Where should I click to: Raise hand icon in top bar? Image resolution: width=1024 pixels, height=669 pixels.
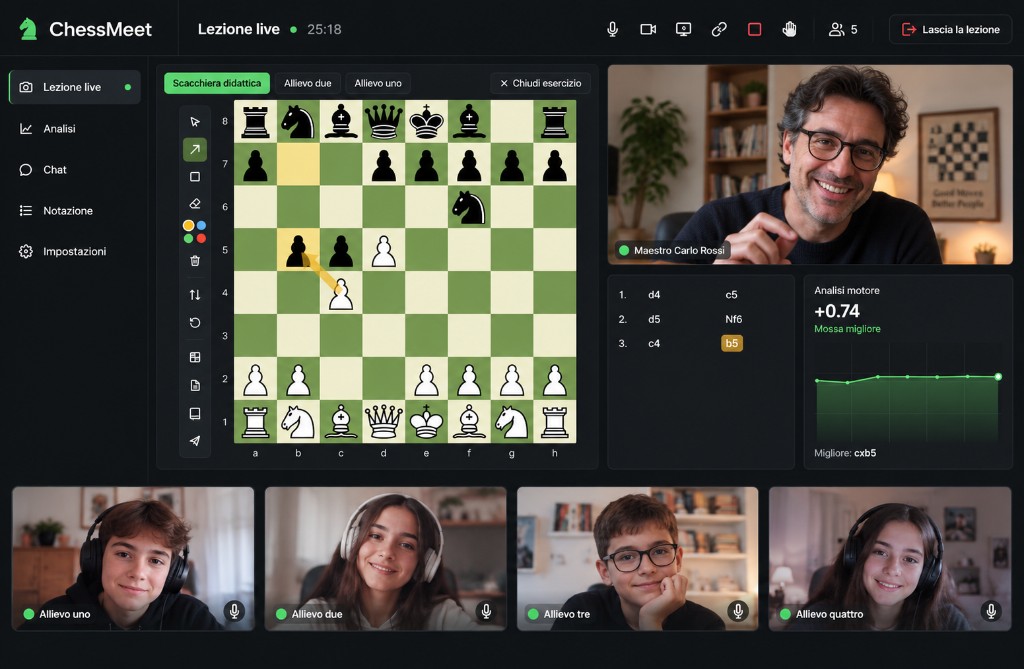point(790,29)
